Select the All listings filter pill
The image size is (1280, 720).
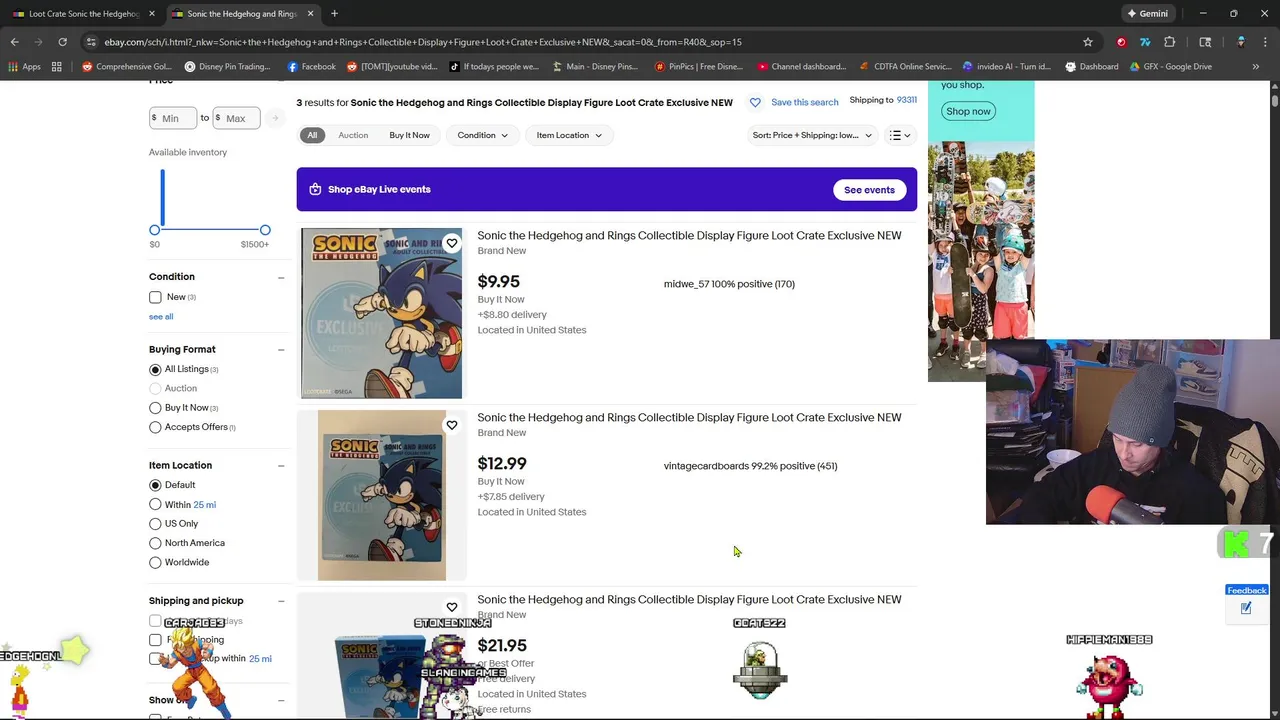pos(312,135)
